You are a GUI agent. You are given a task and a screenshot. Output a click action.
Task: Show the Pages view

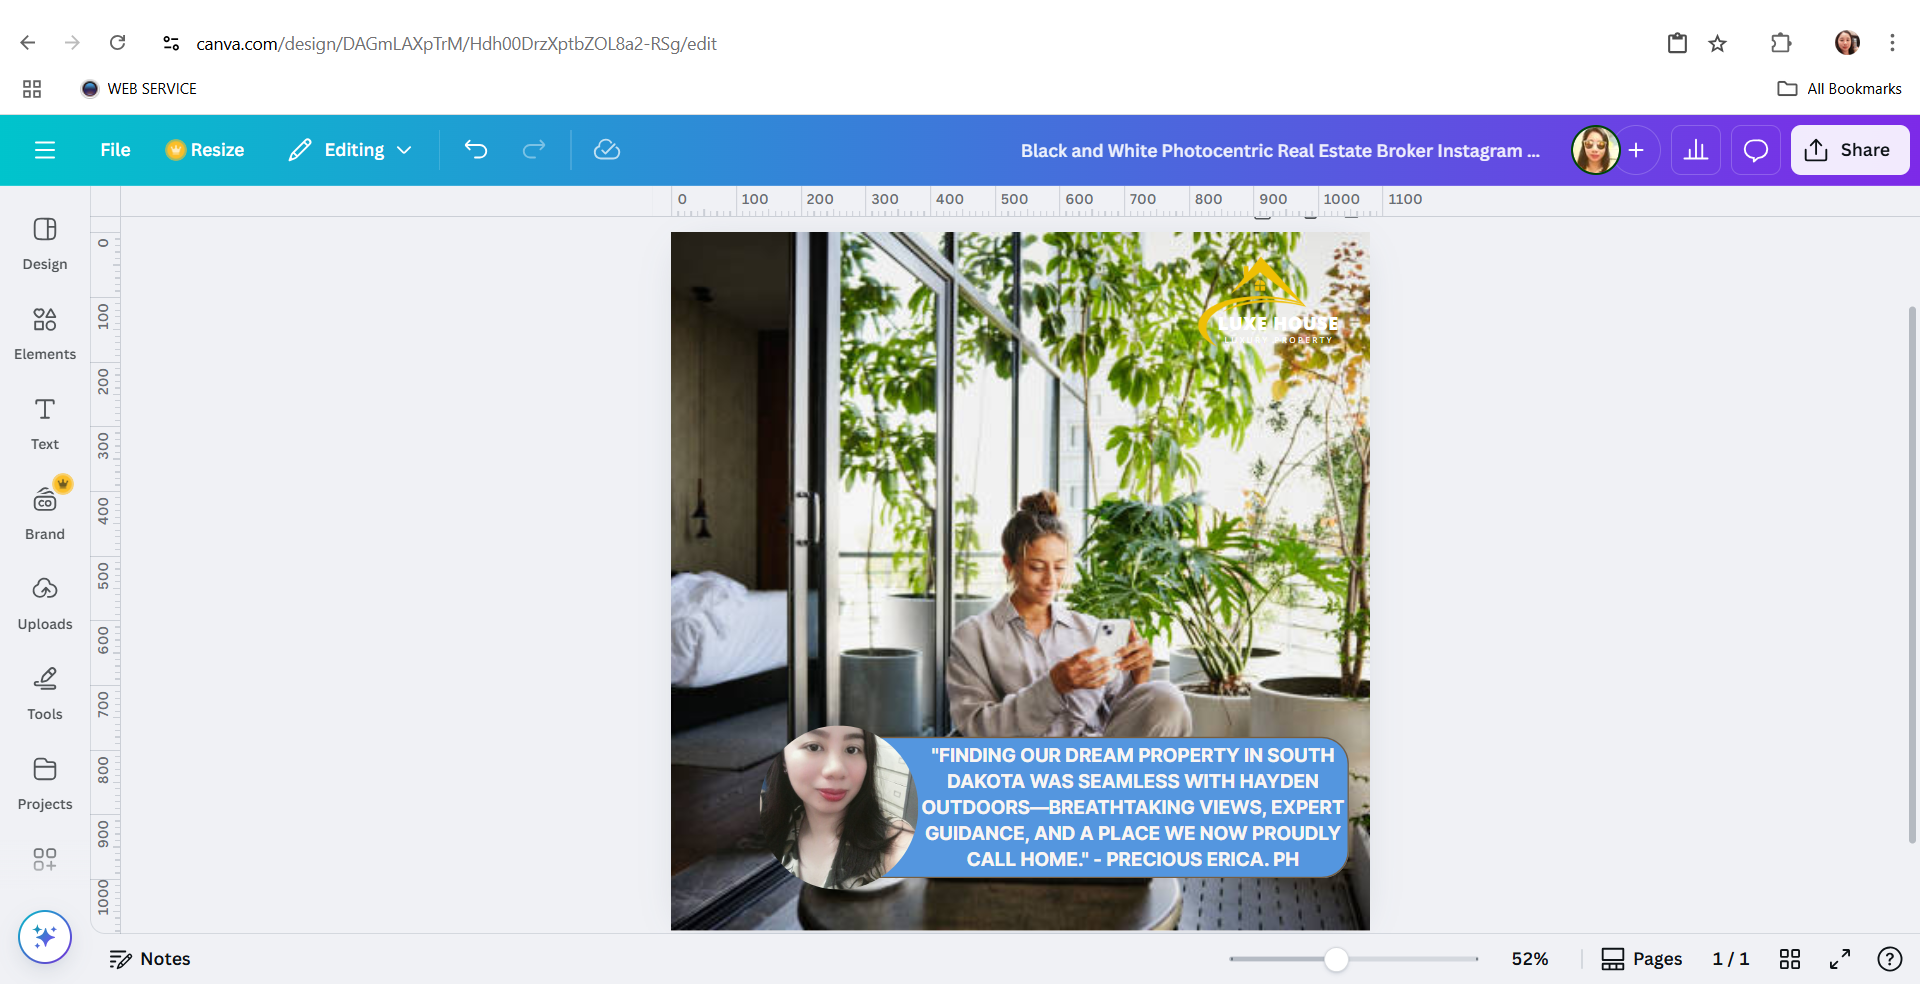(1642, 959)
